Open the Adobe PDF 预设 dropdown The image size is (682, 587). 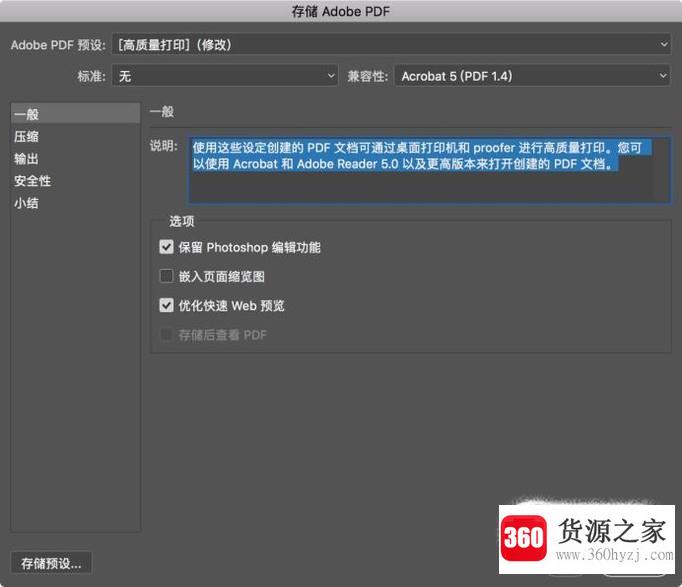click(x=391, y=44)
